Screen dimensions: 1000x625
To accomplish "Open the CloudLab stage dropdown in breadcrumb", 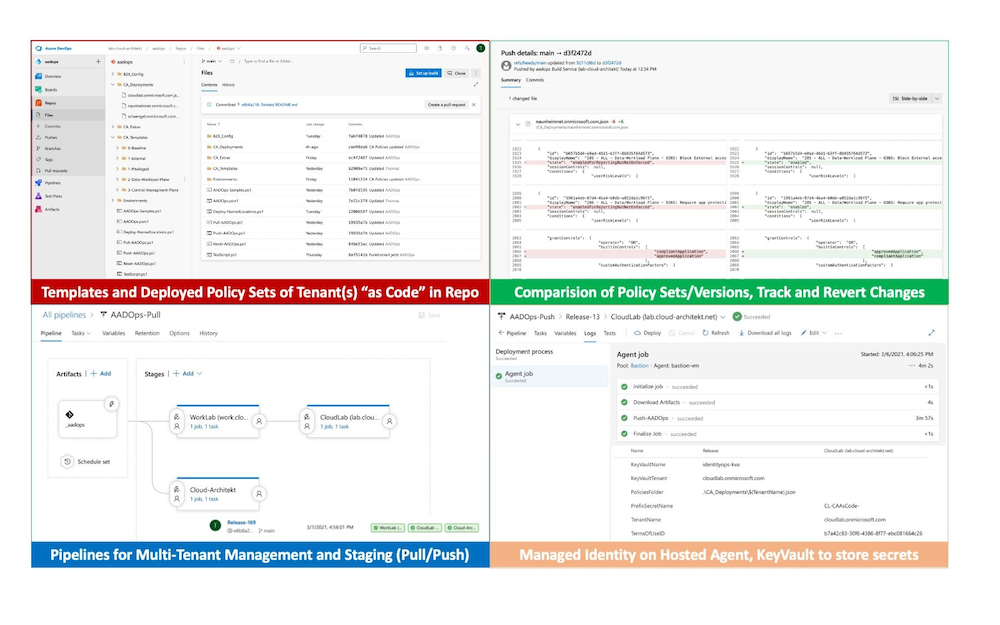I will pos(723,317).
